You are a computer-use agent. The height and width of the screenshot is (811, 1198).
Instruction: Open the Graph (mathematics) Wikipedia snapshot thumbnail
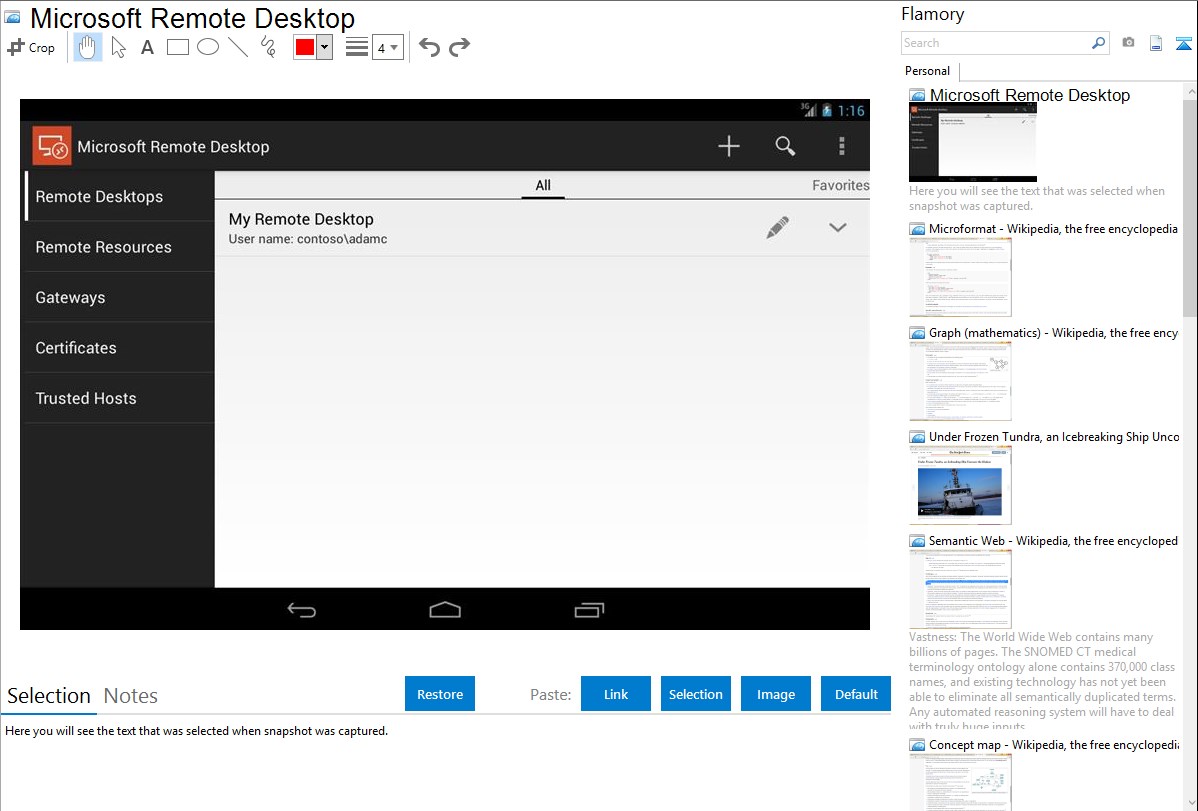(x=960, y=381)
